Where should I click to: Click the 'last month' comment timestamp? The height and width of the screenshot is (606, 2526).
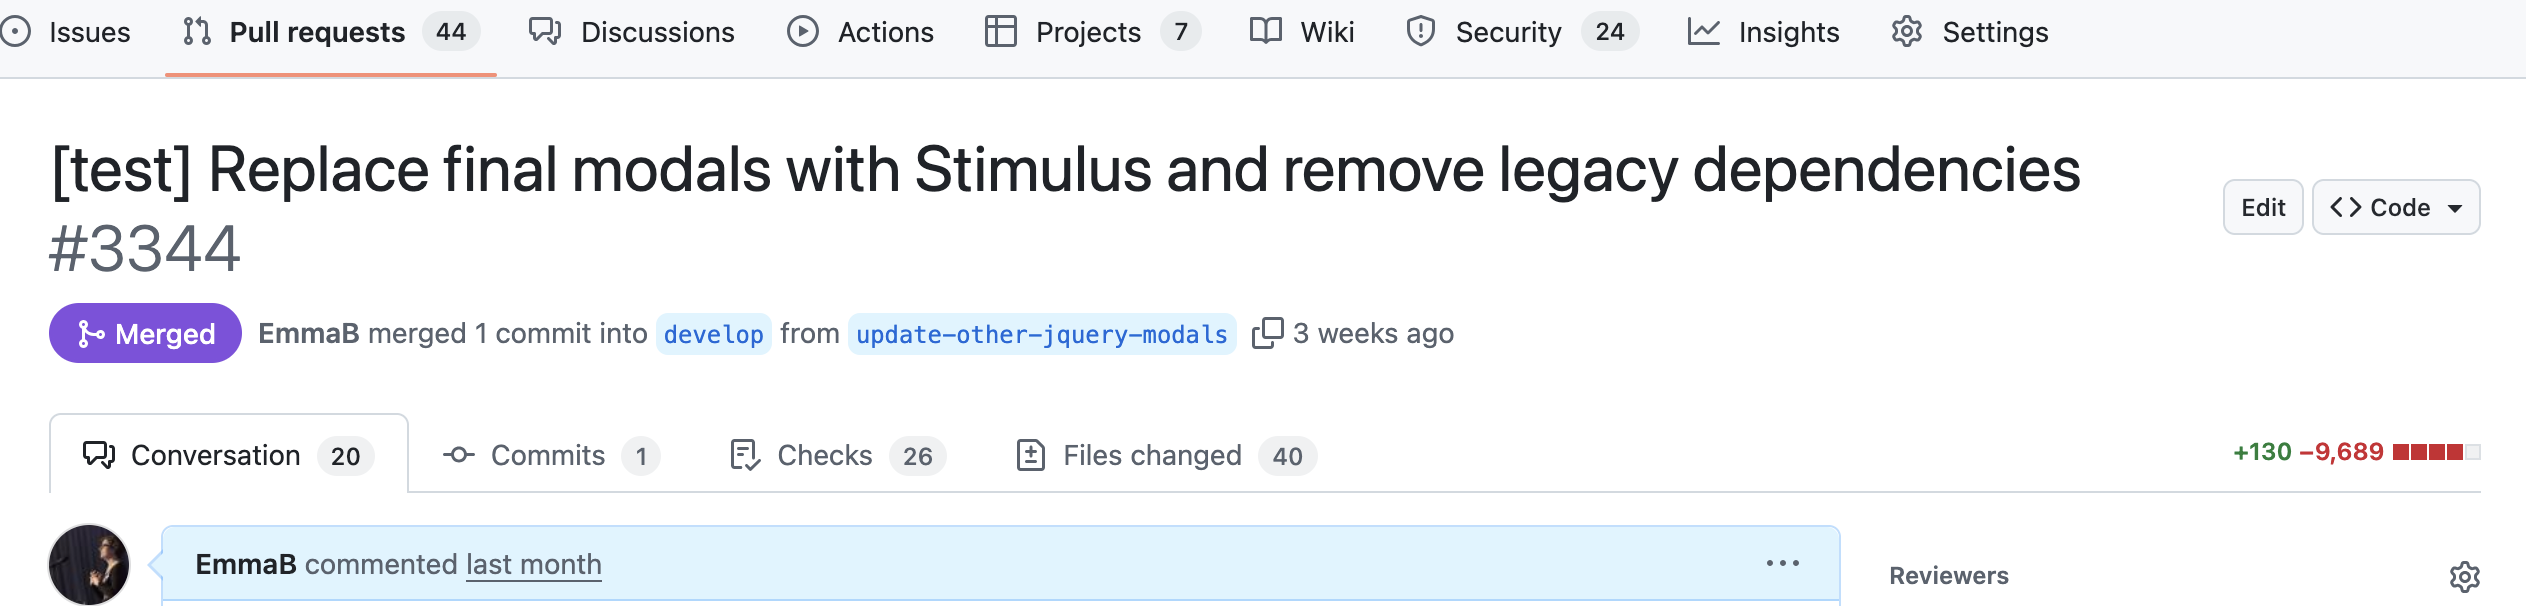point(534,564)
